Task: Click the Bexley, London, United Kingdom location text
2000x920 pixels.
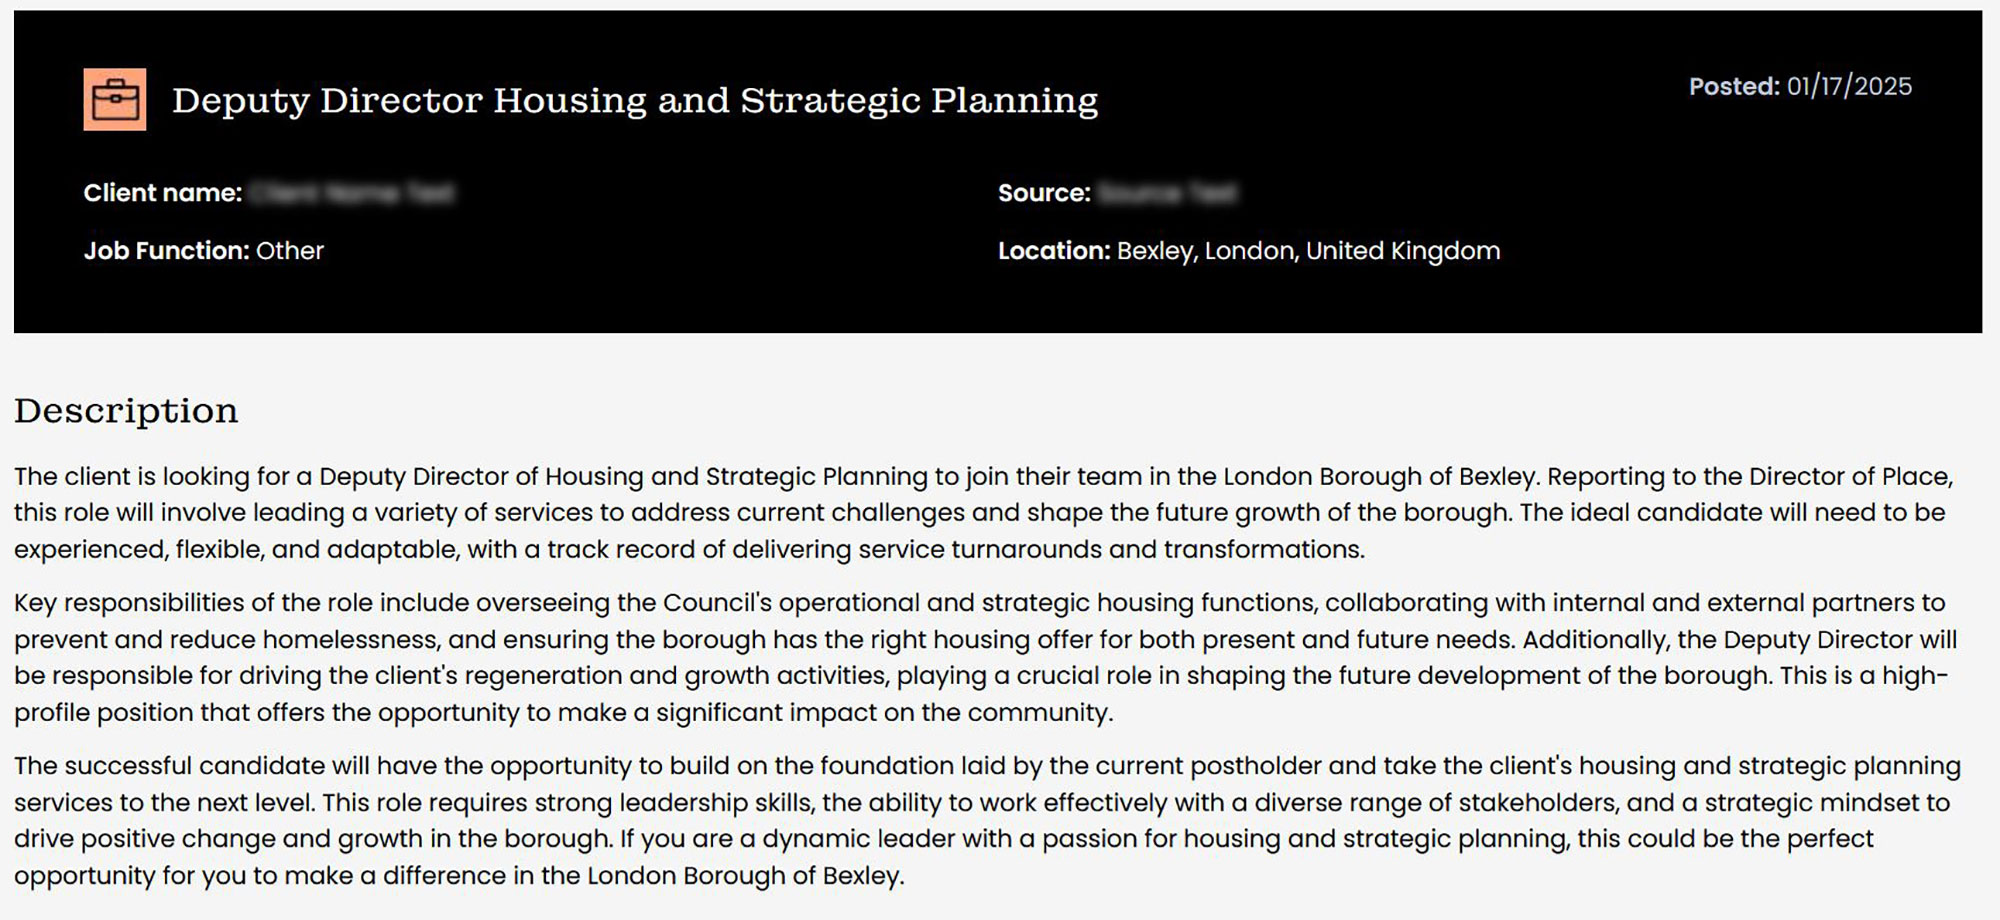Action: click(x=1308, y=250)
